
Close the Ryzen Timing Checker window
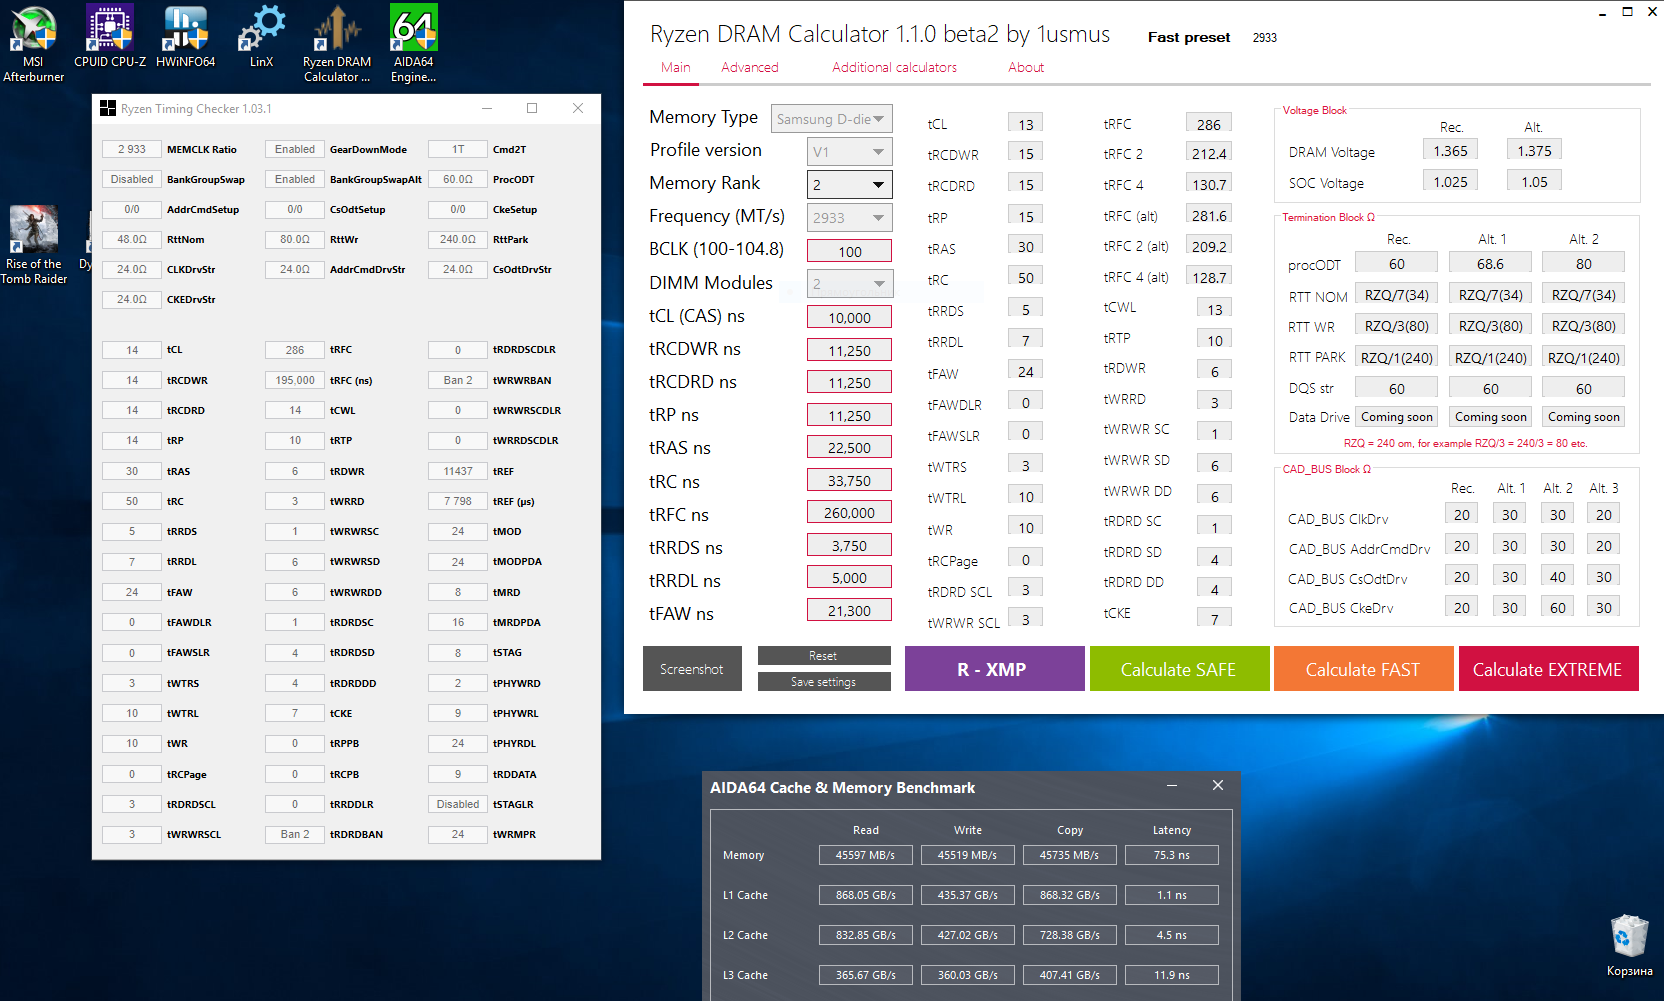click(578, 108)
